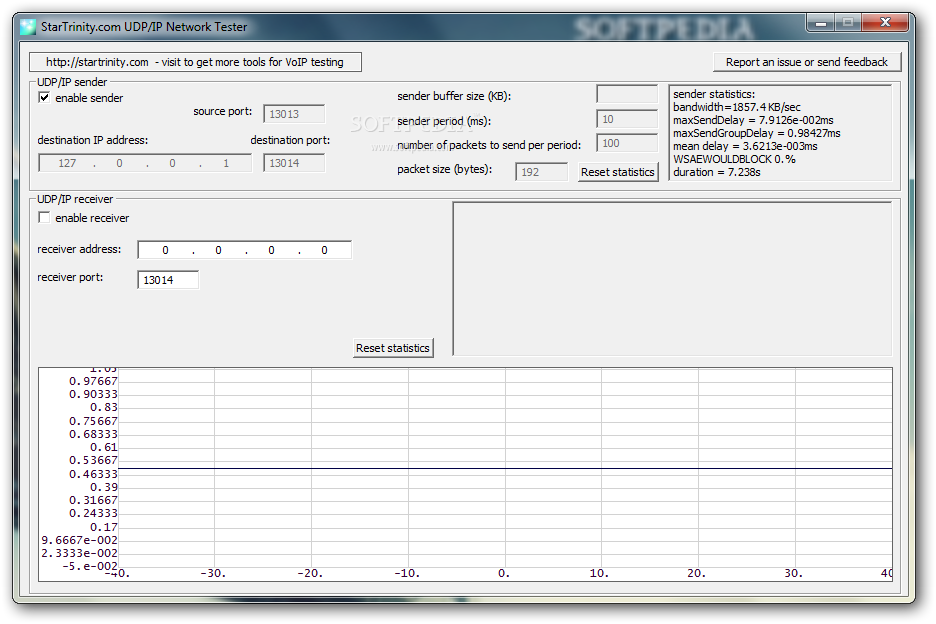Click the destination port field

pyautogui.click(x=294, y=163)
